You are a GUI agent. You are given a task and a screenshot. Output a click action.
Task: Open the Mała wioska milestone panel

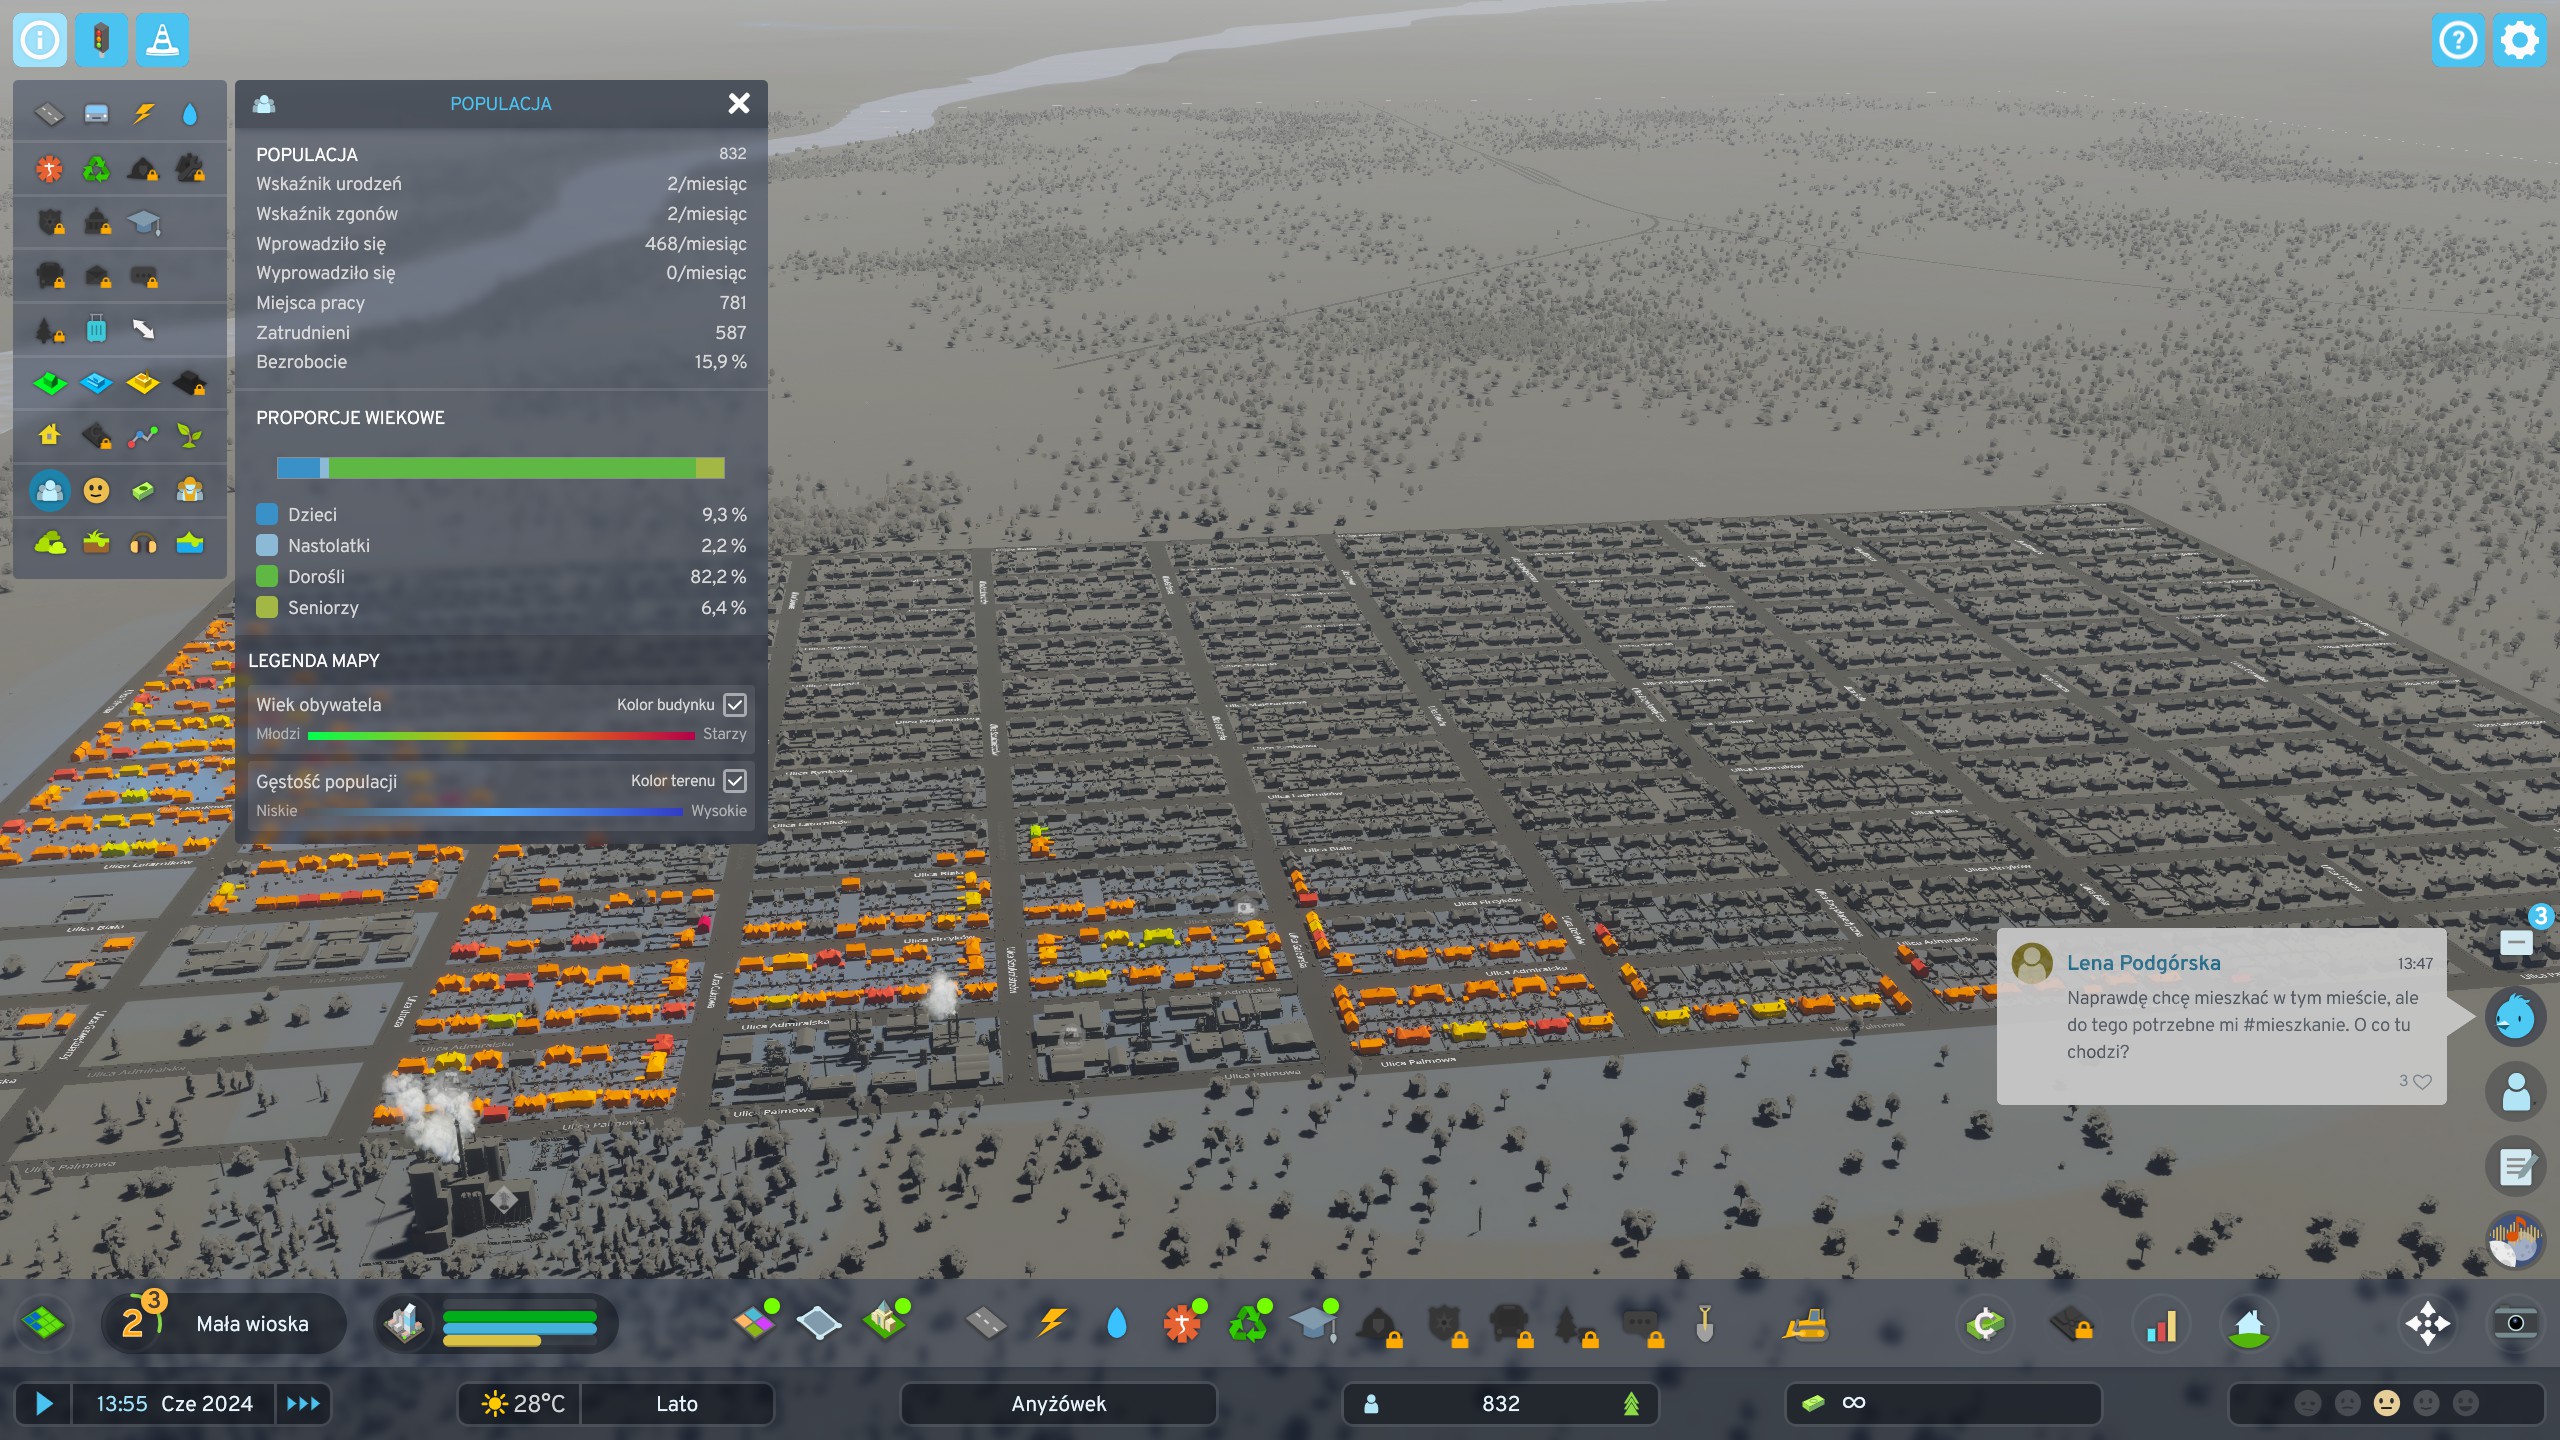click(222, 1322)
